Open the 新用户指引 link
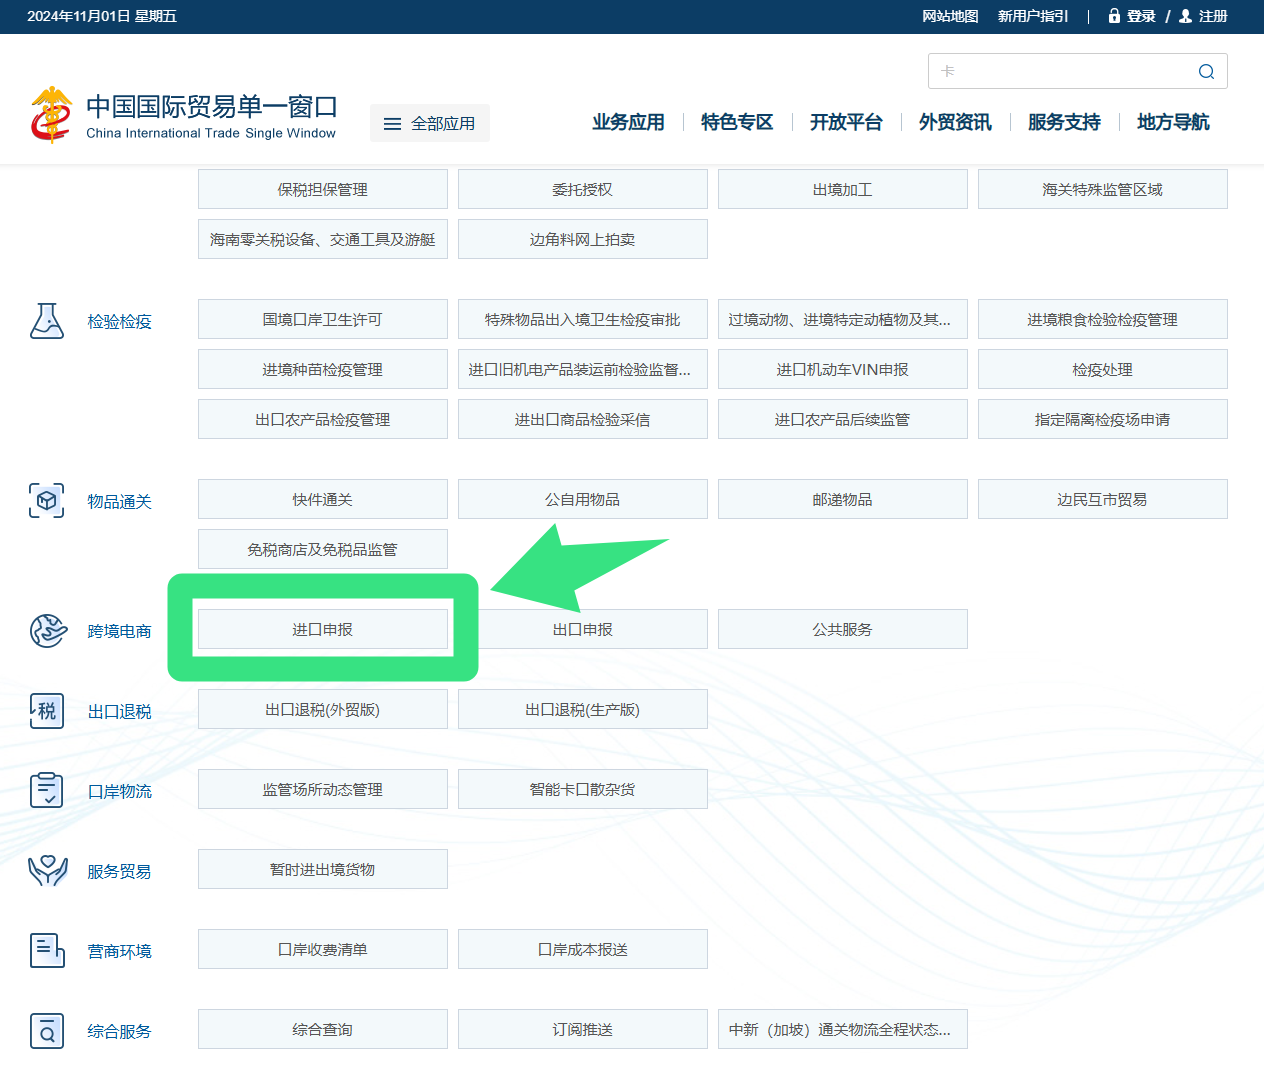 coord(1032,16)
